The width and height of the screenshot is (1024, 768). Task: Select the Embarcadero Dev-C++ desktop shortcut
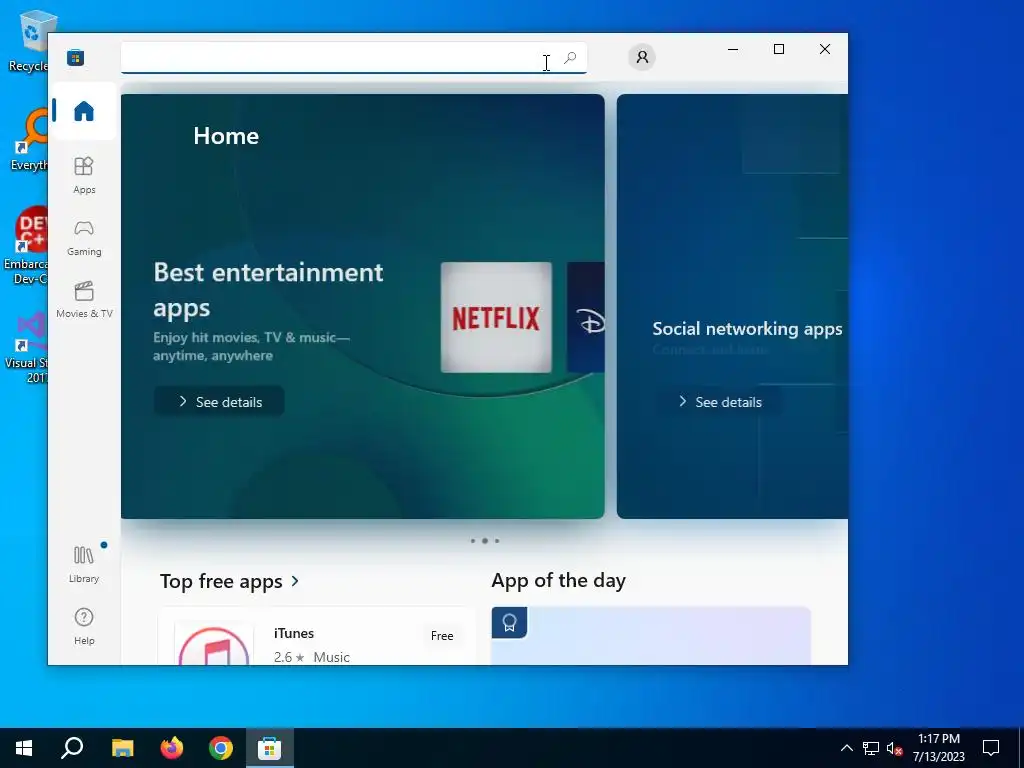[25, 246]
